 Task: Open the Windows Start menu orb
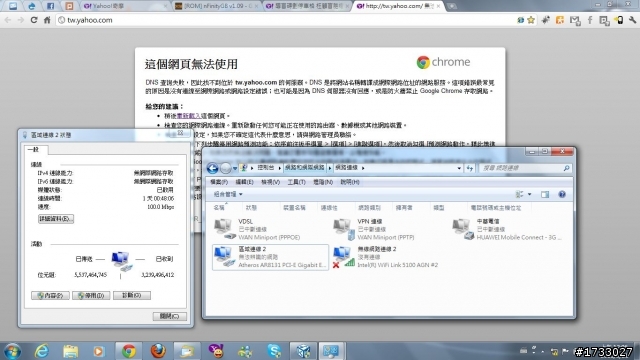click(x=12, y=351)
